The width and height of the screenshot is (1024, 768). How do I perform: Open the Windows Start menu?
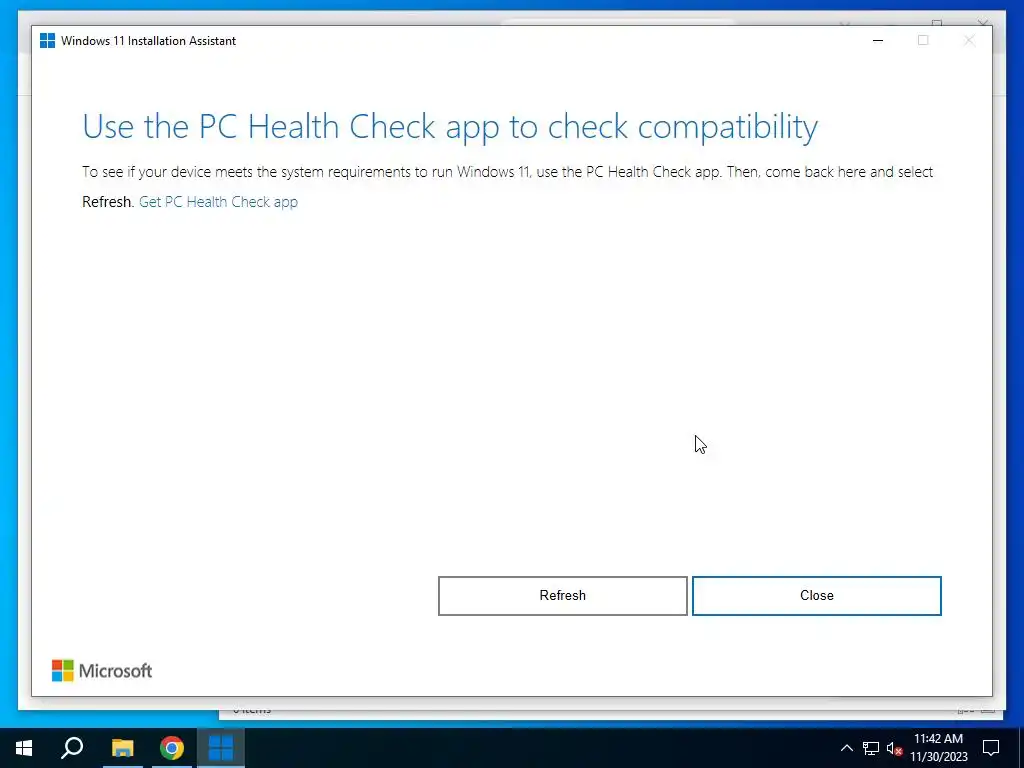(x=24, y=748)
